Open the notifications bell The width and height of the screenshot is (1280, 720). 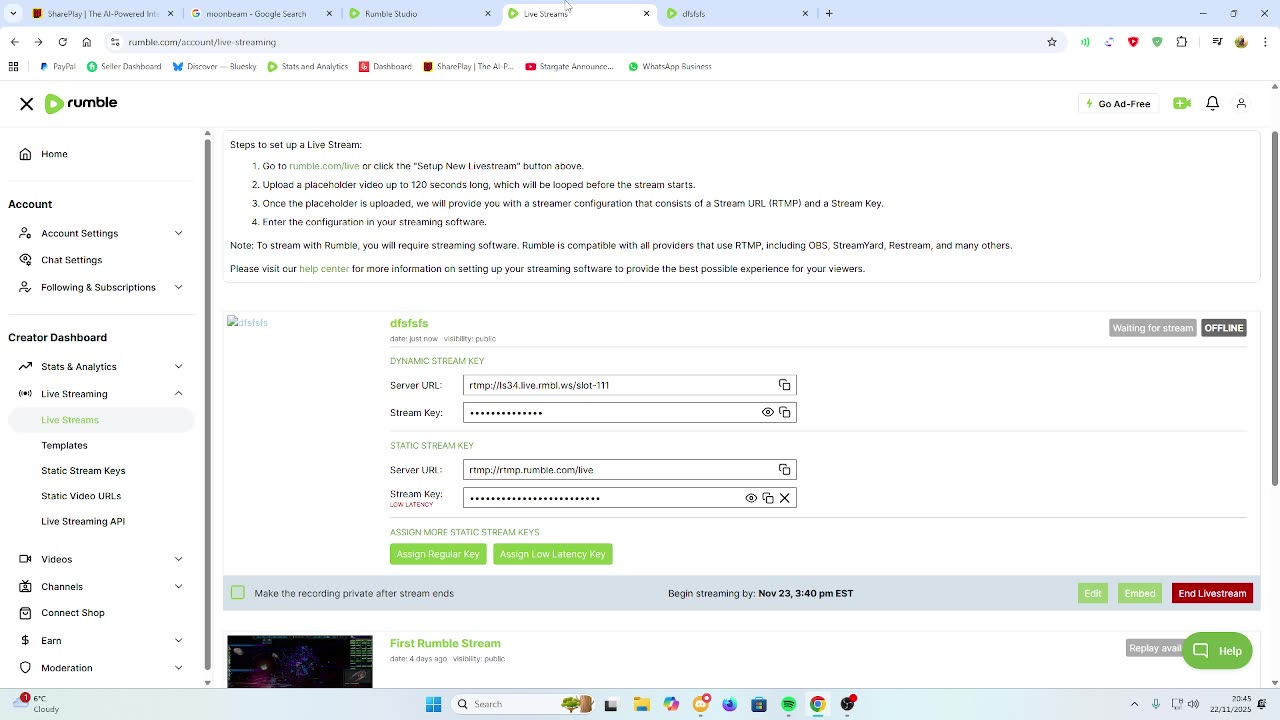[x=1212, y=104]
